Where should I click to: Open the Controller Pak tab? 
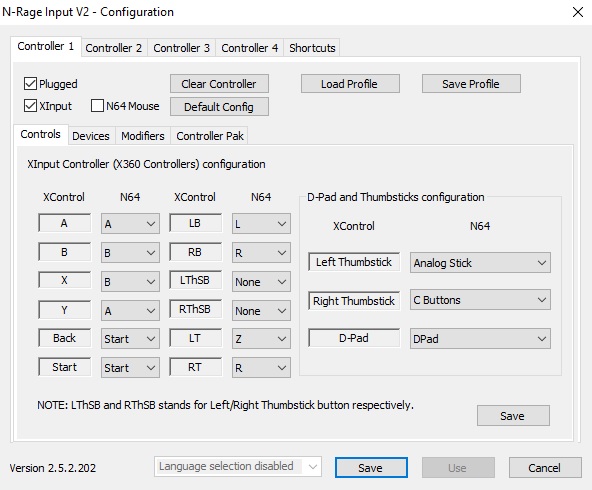[210, 136]
